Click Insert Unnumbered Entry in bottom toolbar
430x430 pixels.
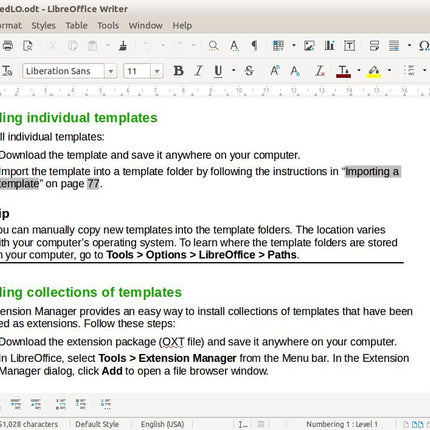pos(61,404)
